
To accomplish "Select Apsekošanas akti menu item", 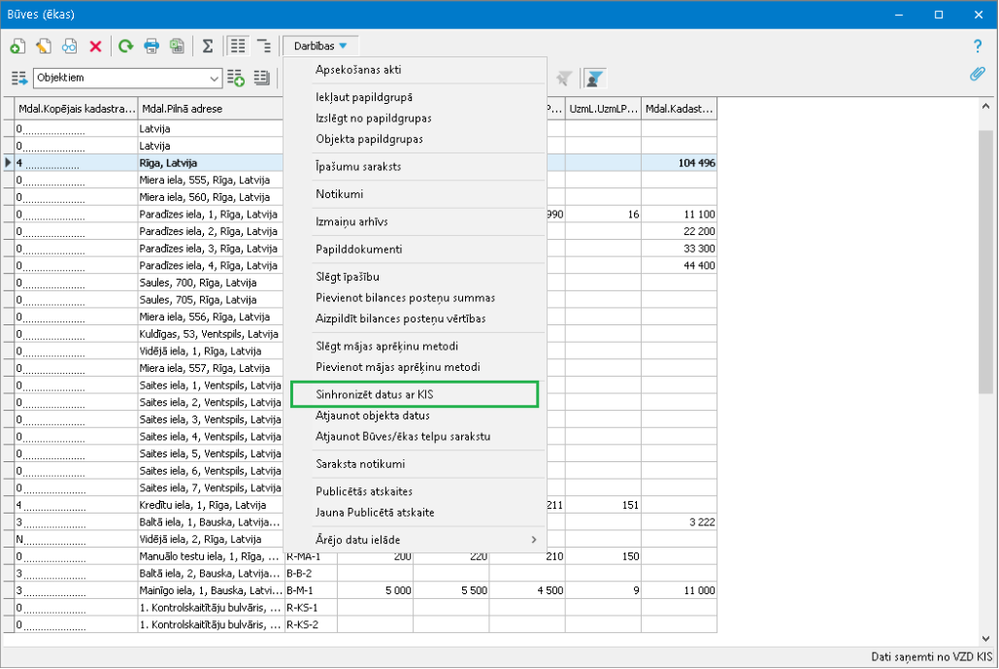I will pos(415,69).
